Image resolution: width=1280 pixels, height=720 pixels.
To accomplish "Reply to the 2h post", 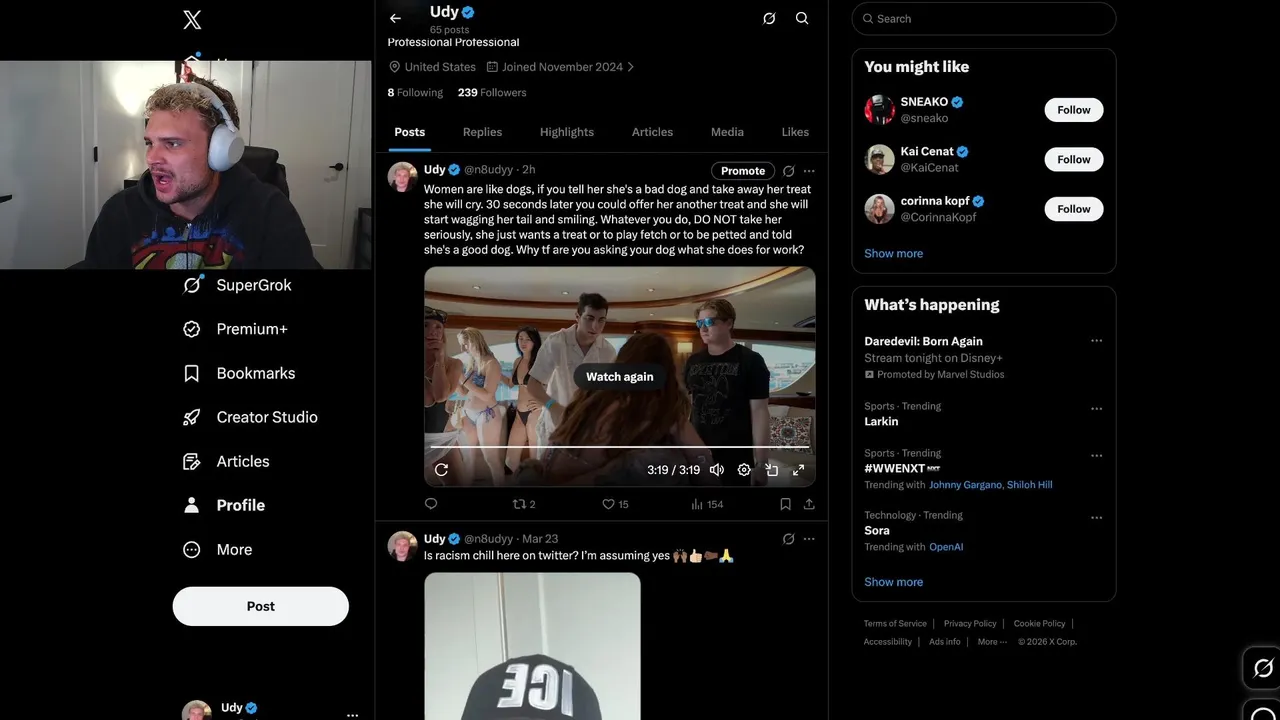I will coord(431,504).
